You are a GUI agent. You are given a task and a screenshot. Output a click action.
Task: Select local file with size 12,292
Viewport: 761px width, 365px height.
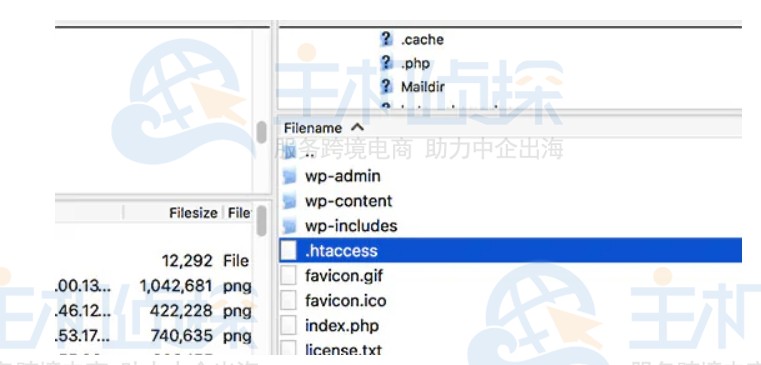[x=187, y=261]
